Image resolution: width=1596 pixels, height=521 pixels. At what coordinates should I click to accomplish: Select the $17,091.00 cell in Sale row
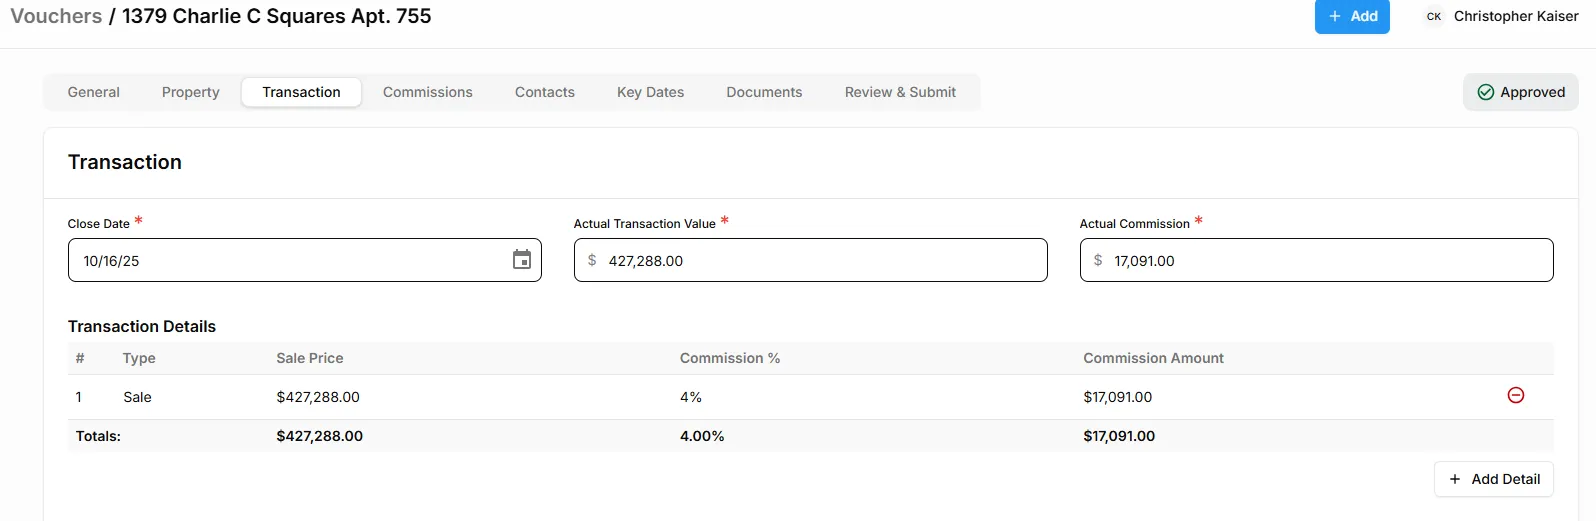point(1118,397)
